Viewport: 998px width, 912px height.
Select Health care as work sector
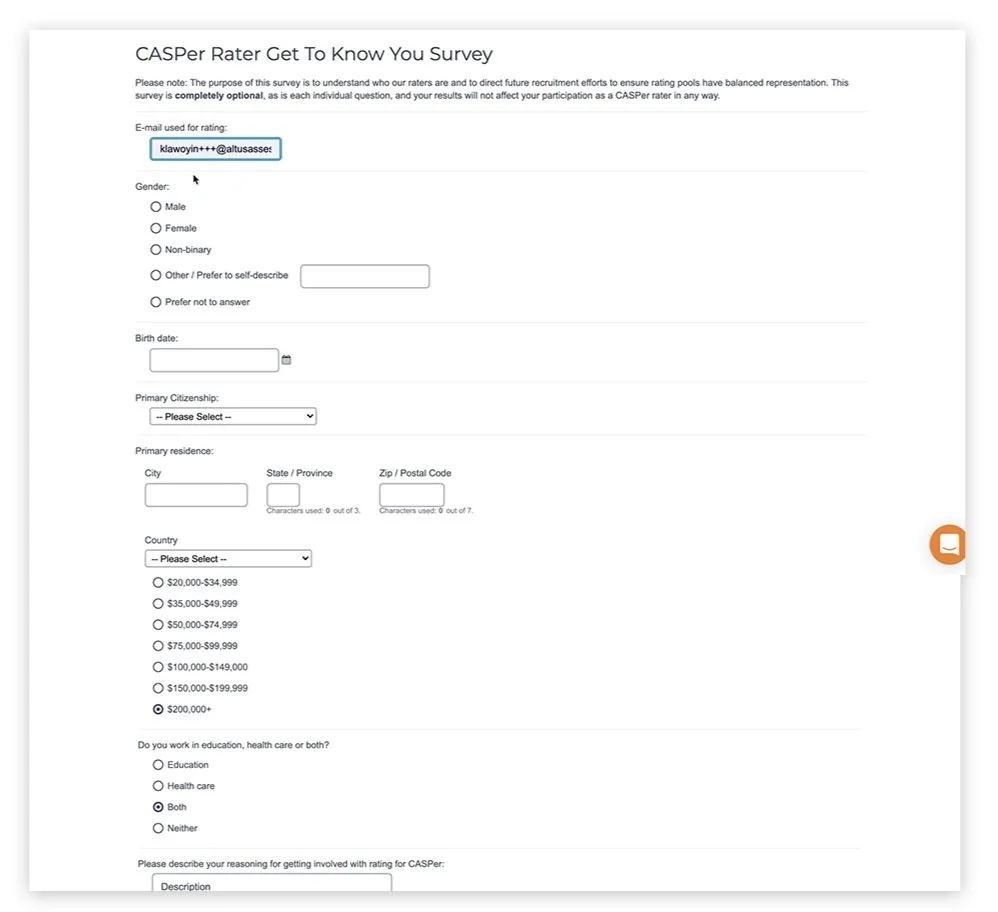(x=158, y=786)
